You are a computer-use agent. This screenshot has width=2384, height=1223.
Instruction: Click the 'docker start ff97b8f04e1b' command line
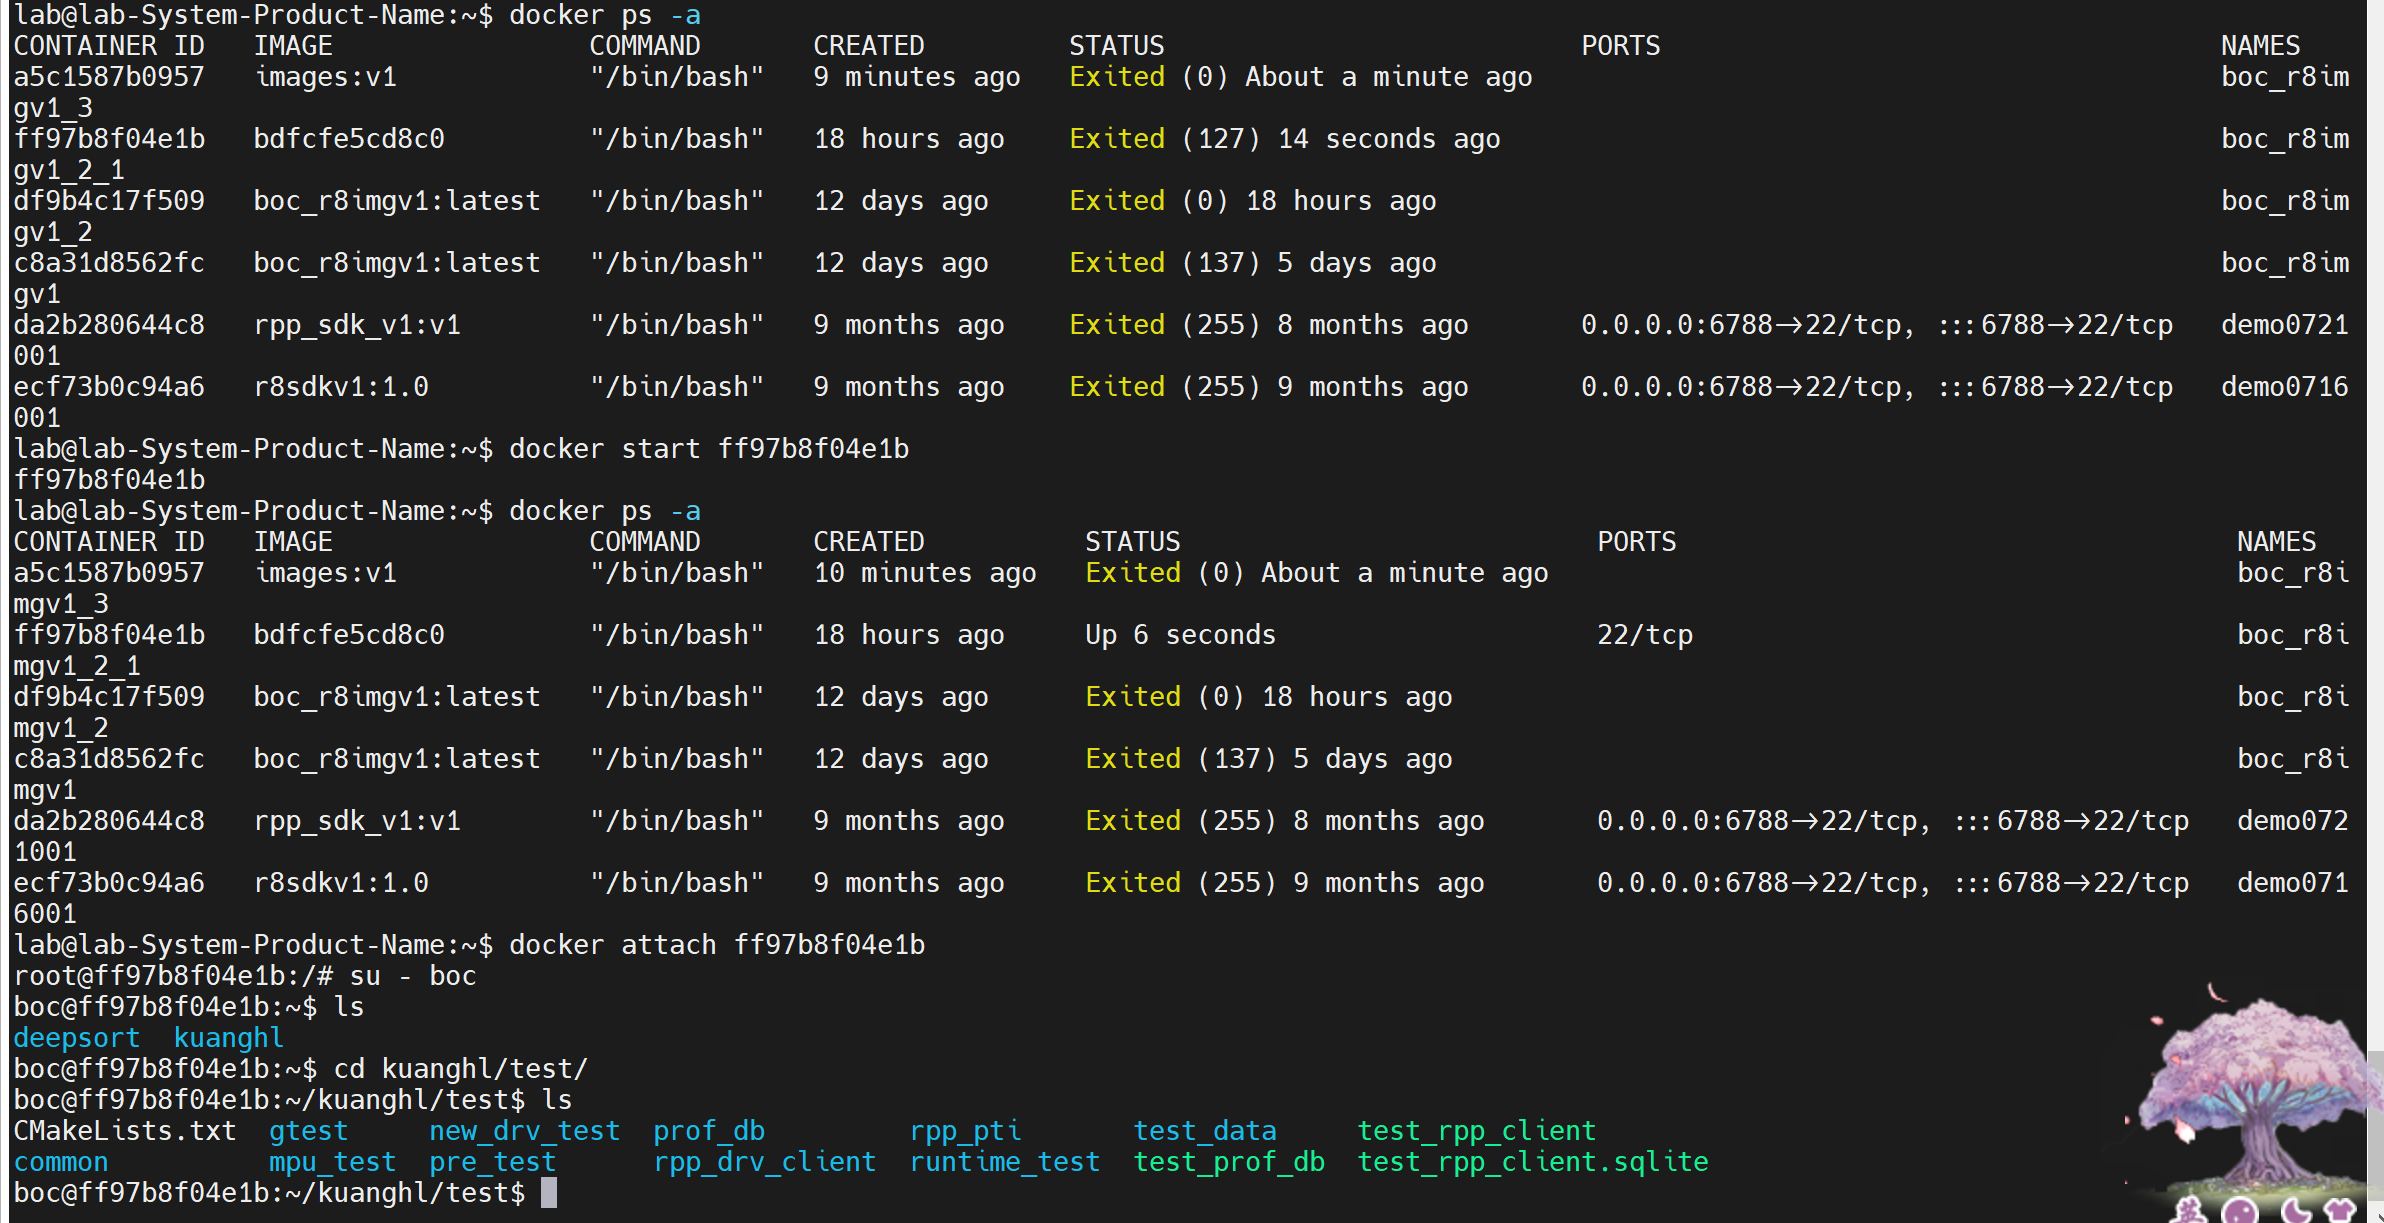[x=708, y=449]
